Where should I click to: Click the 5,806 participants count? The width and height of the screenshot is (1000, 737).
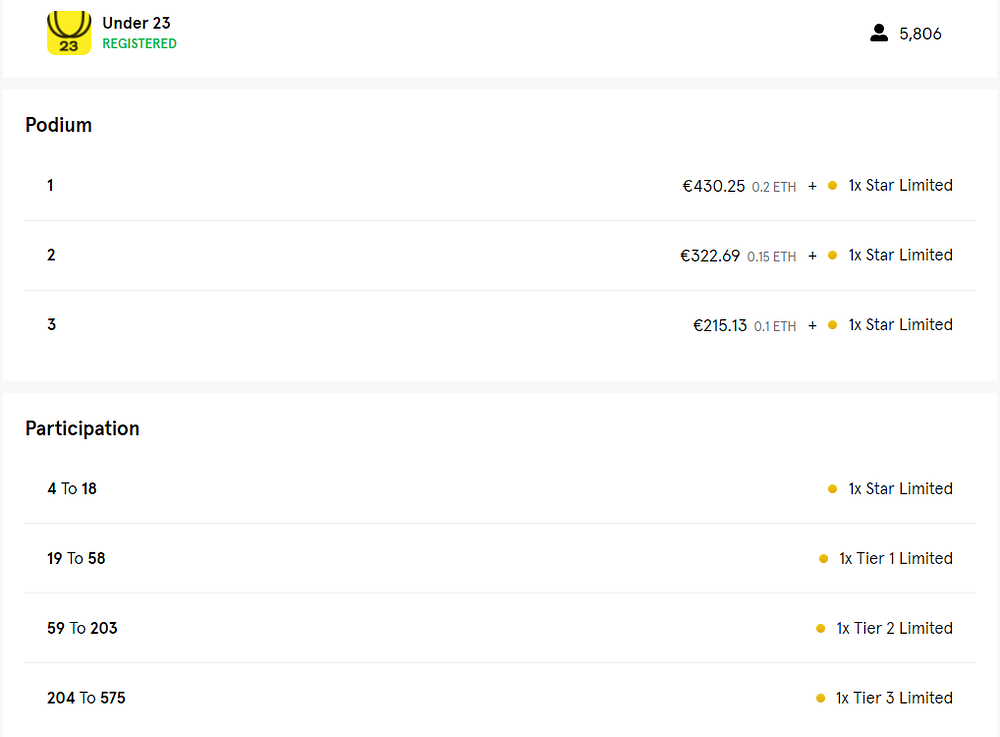click(920, 34)
